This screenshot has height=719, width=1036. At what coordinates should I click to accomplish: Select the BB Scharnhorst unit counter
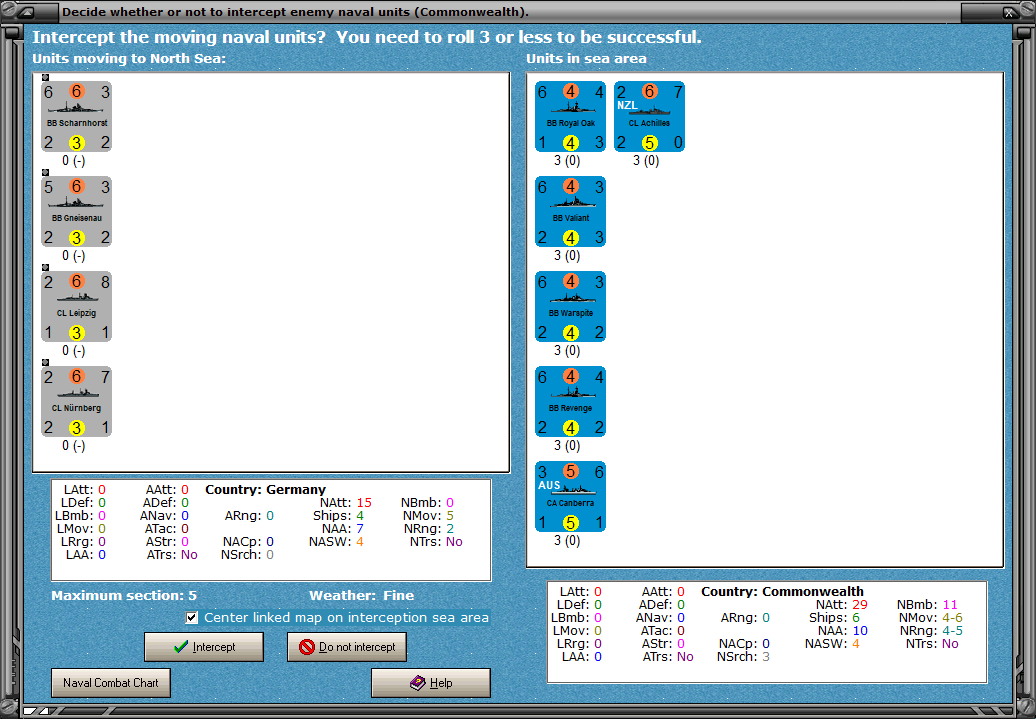[76, 116]
